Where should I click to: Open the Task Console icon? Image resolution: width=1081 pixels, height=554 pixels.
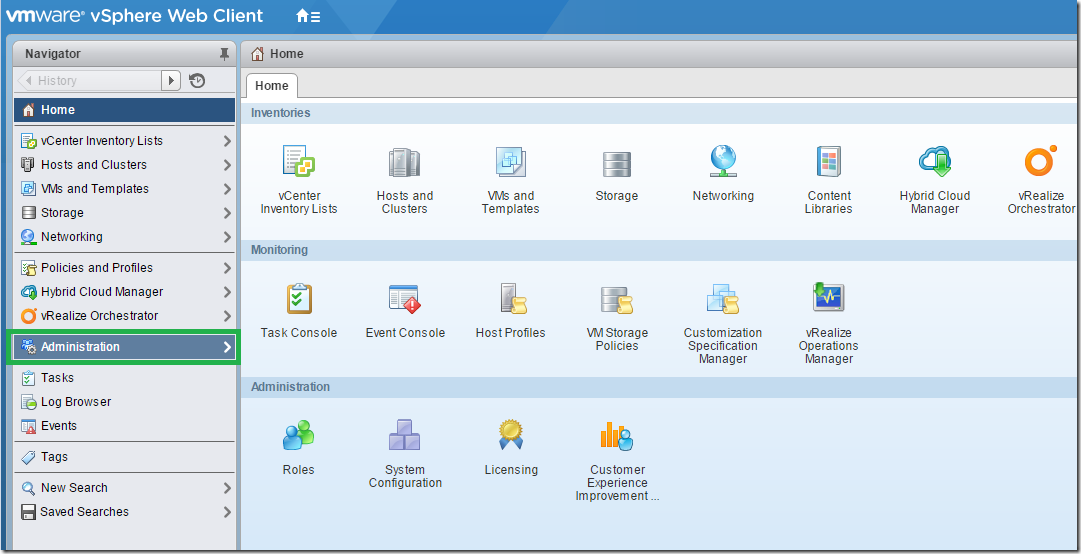(x=299, y=299)
